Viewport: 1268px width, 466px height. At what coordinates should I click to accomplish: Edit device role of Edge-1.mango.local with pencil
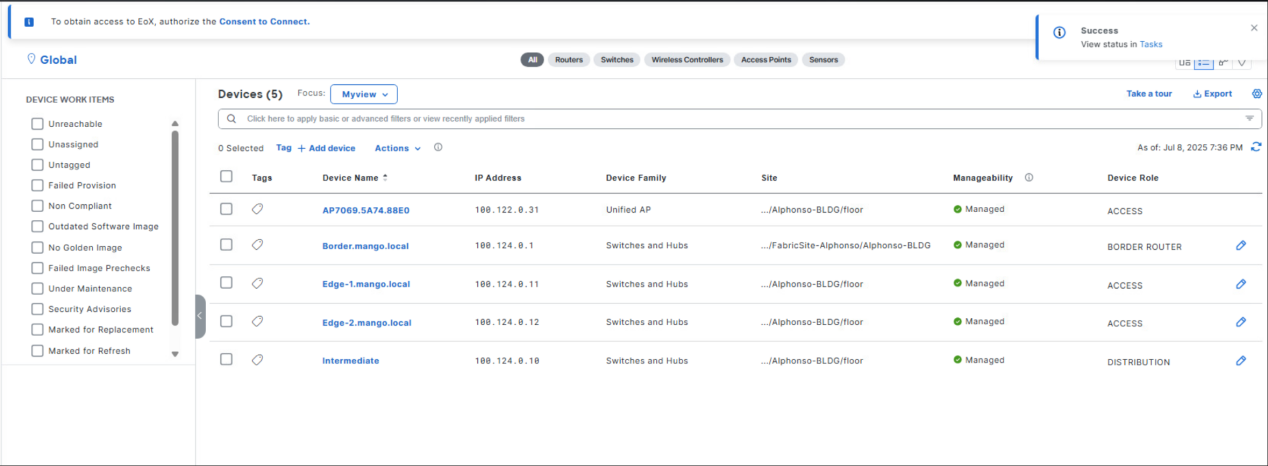coord(1241,284)
